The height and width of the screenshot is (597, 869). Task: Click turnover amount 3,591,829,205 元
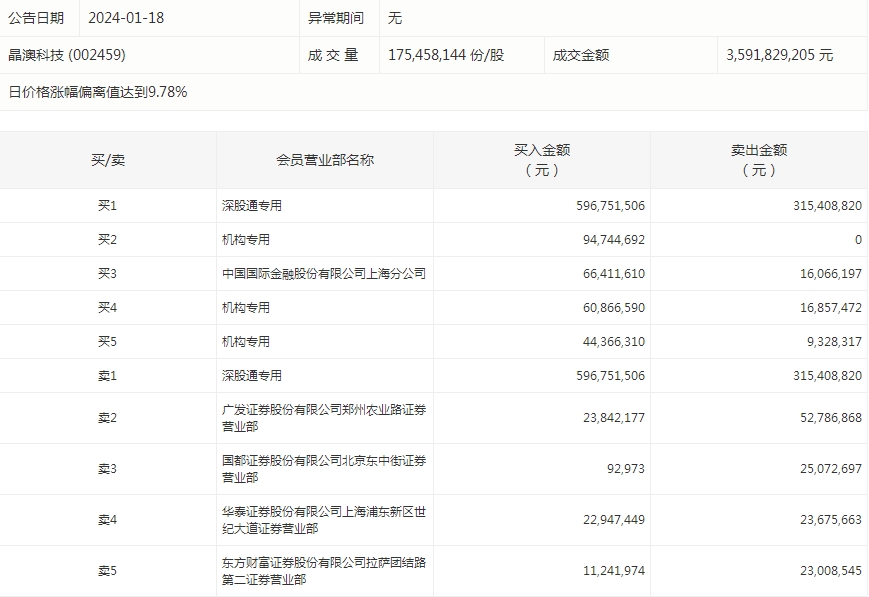coord(779,55)
